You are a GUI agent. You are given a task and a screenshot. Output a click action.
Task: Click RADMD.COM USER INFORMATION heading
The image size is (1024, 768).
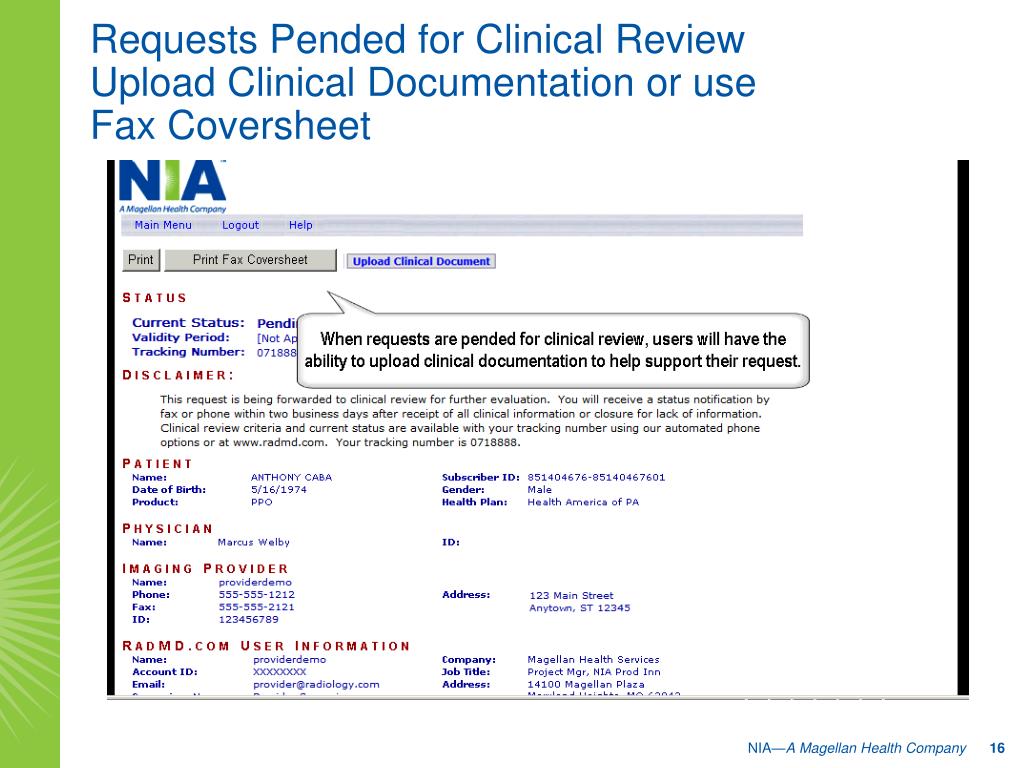pos(266,646)
